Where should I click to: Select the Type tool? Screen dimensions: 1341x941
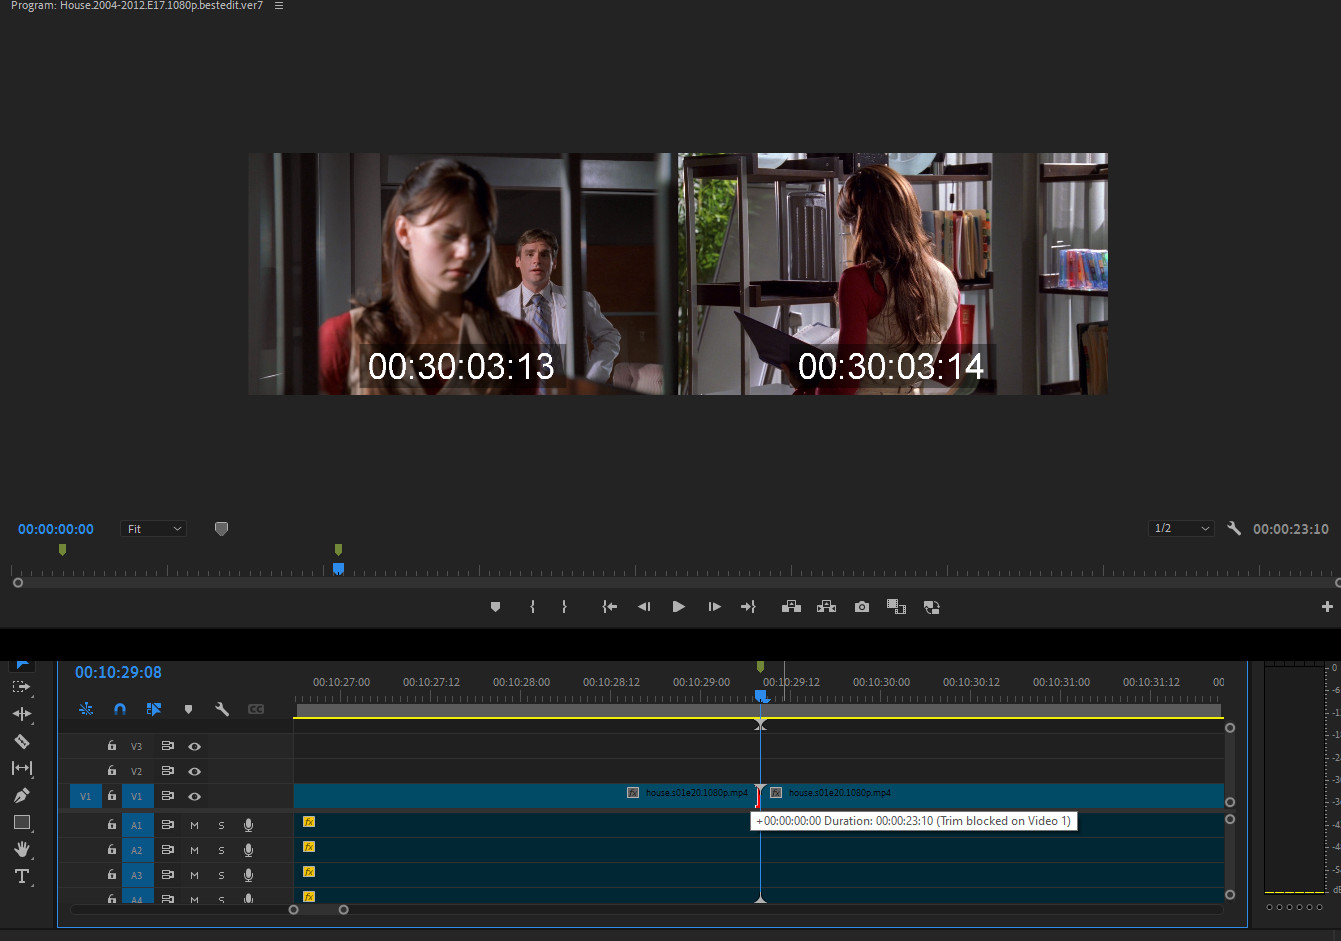pos(21,876)
